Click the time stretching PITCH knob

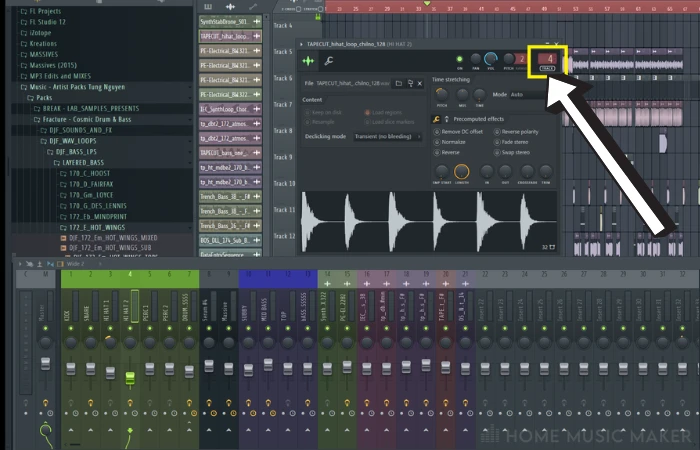coord(442,94)
